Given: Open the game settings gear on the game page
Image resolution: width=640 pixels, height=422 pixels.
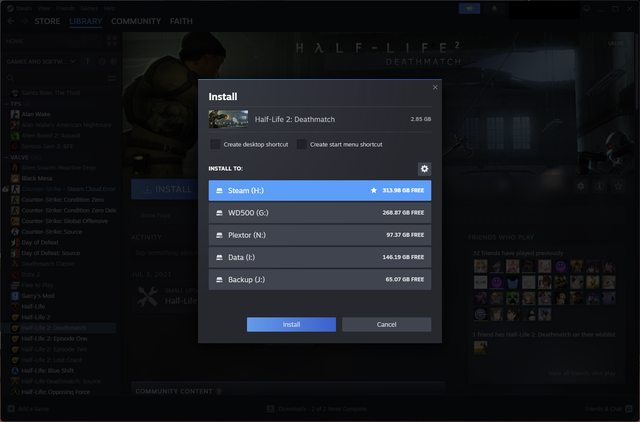Looking at the screenshot, I should 582,186.
